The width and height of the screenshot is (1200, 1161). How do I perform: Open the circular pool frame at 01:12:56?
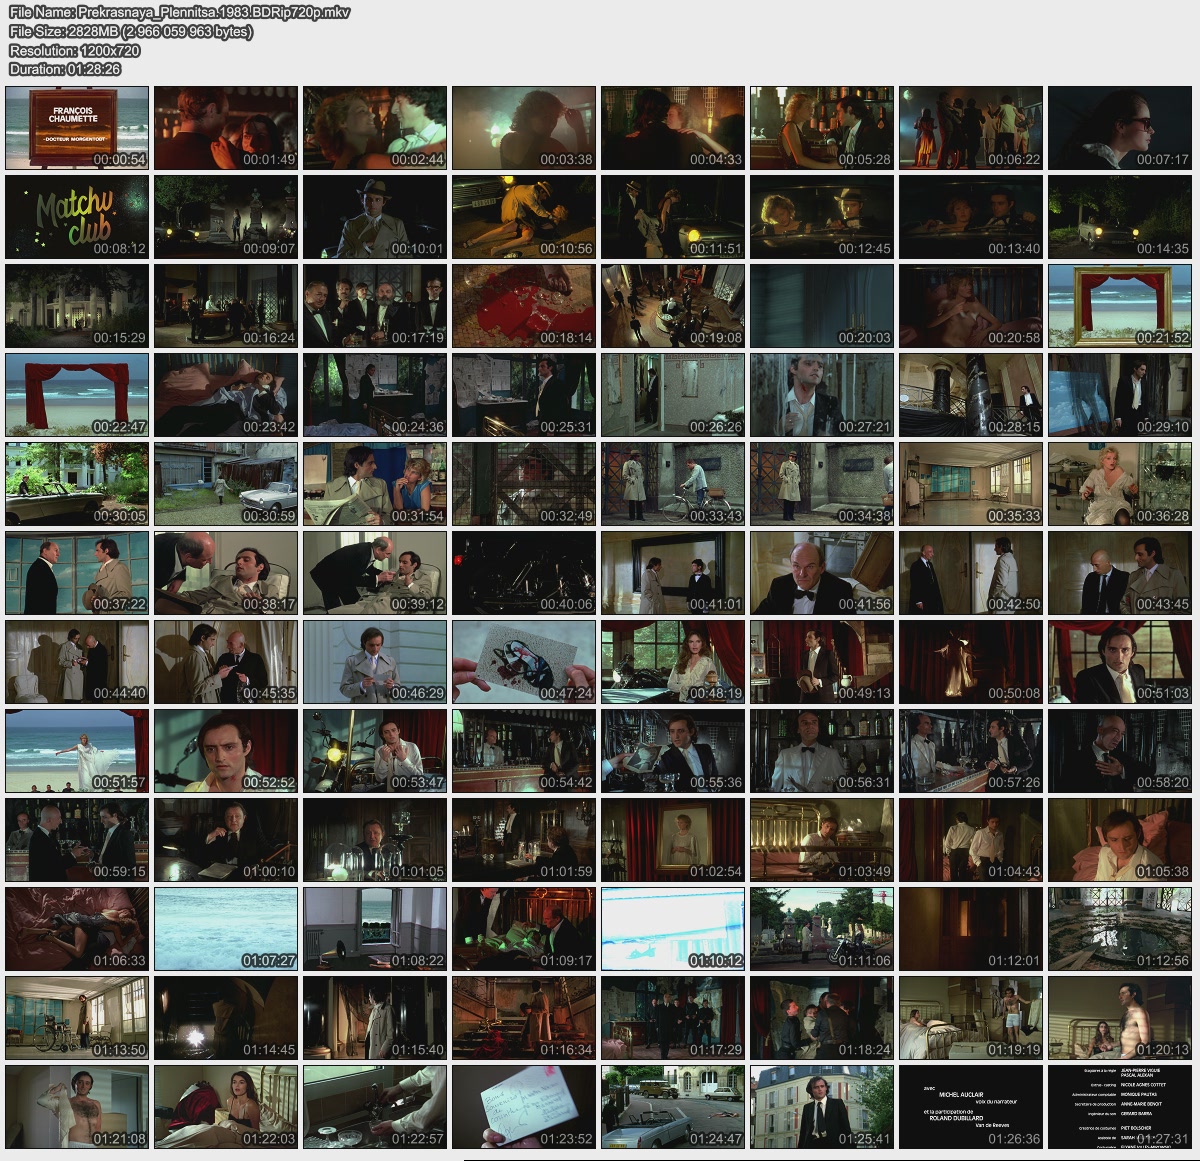pyautogui.click(x=1119, y=929)
